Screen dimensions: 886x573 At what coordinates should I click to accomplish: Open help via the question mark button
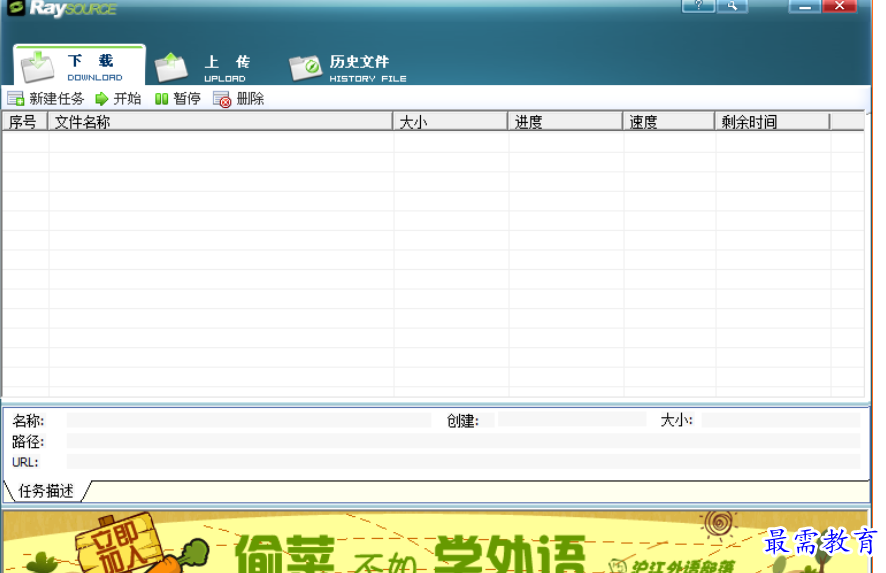click(698, 6)
